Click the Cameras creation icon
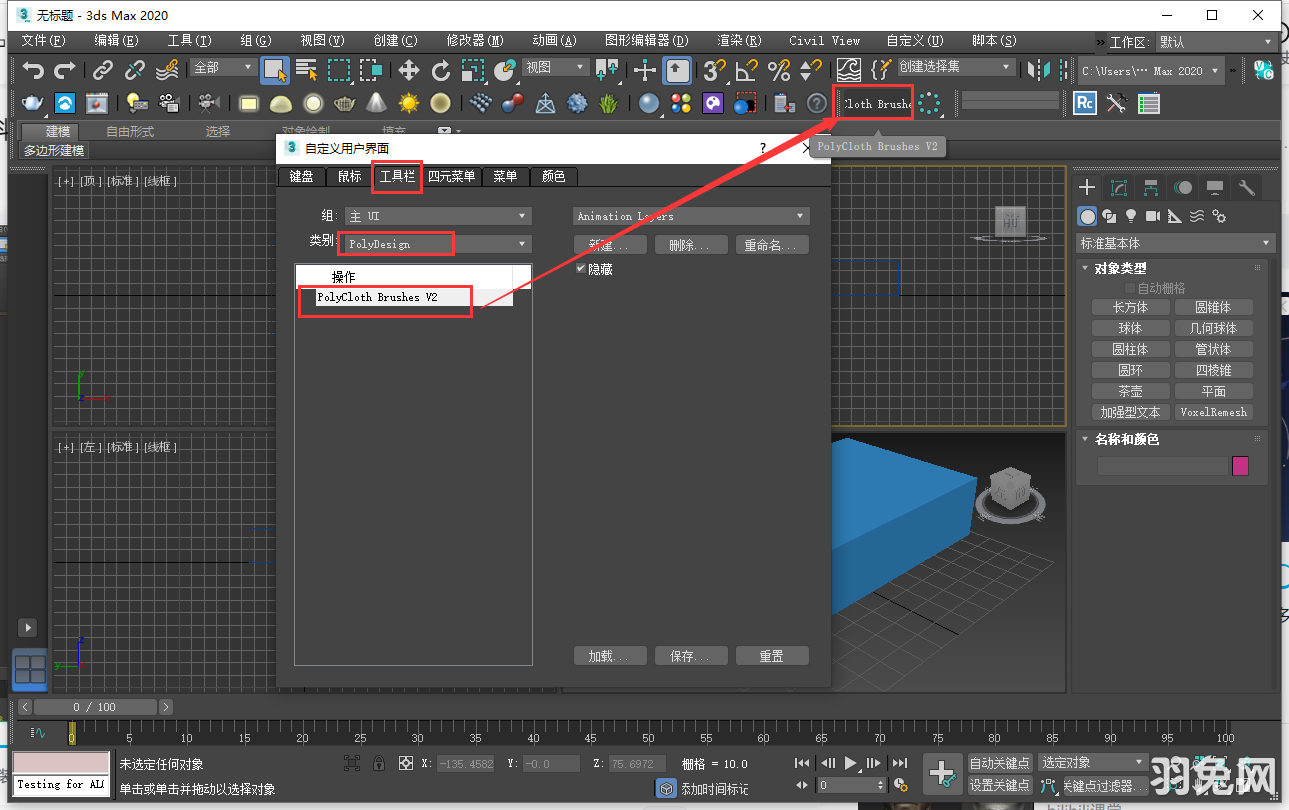This screenshot has width=1289, height=810. [x=1153, y=216]
